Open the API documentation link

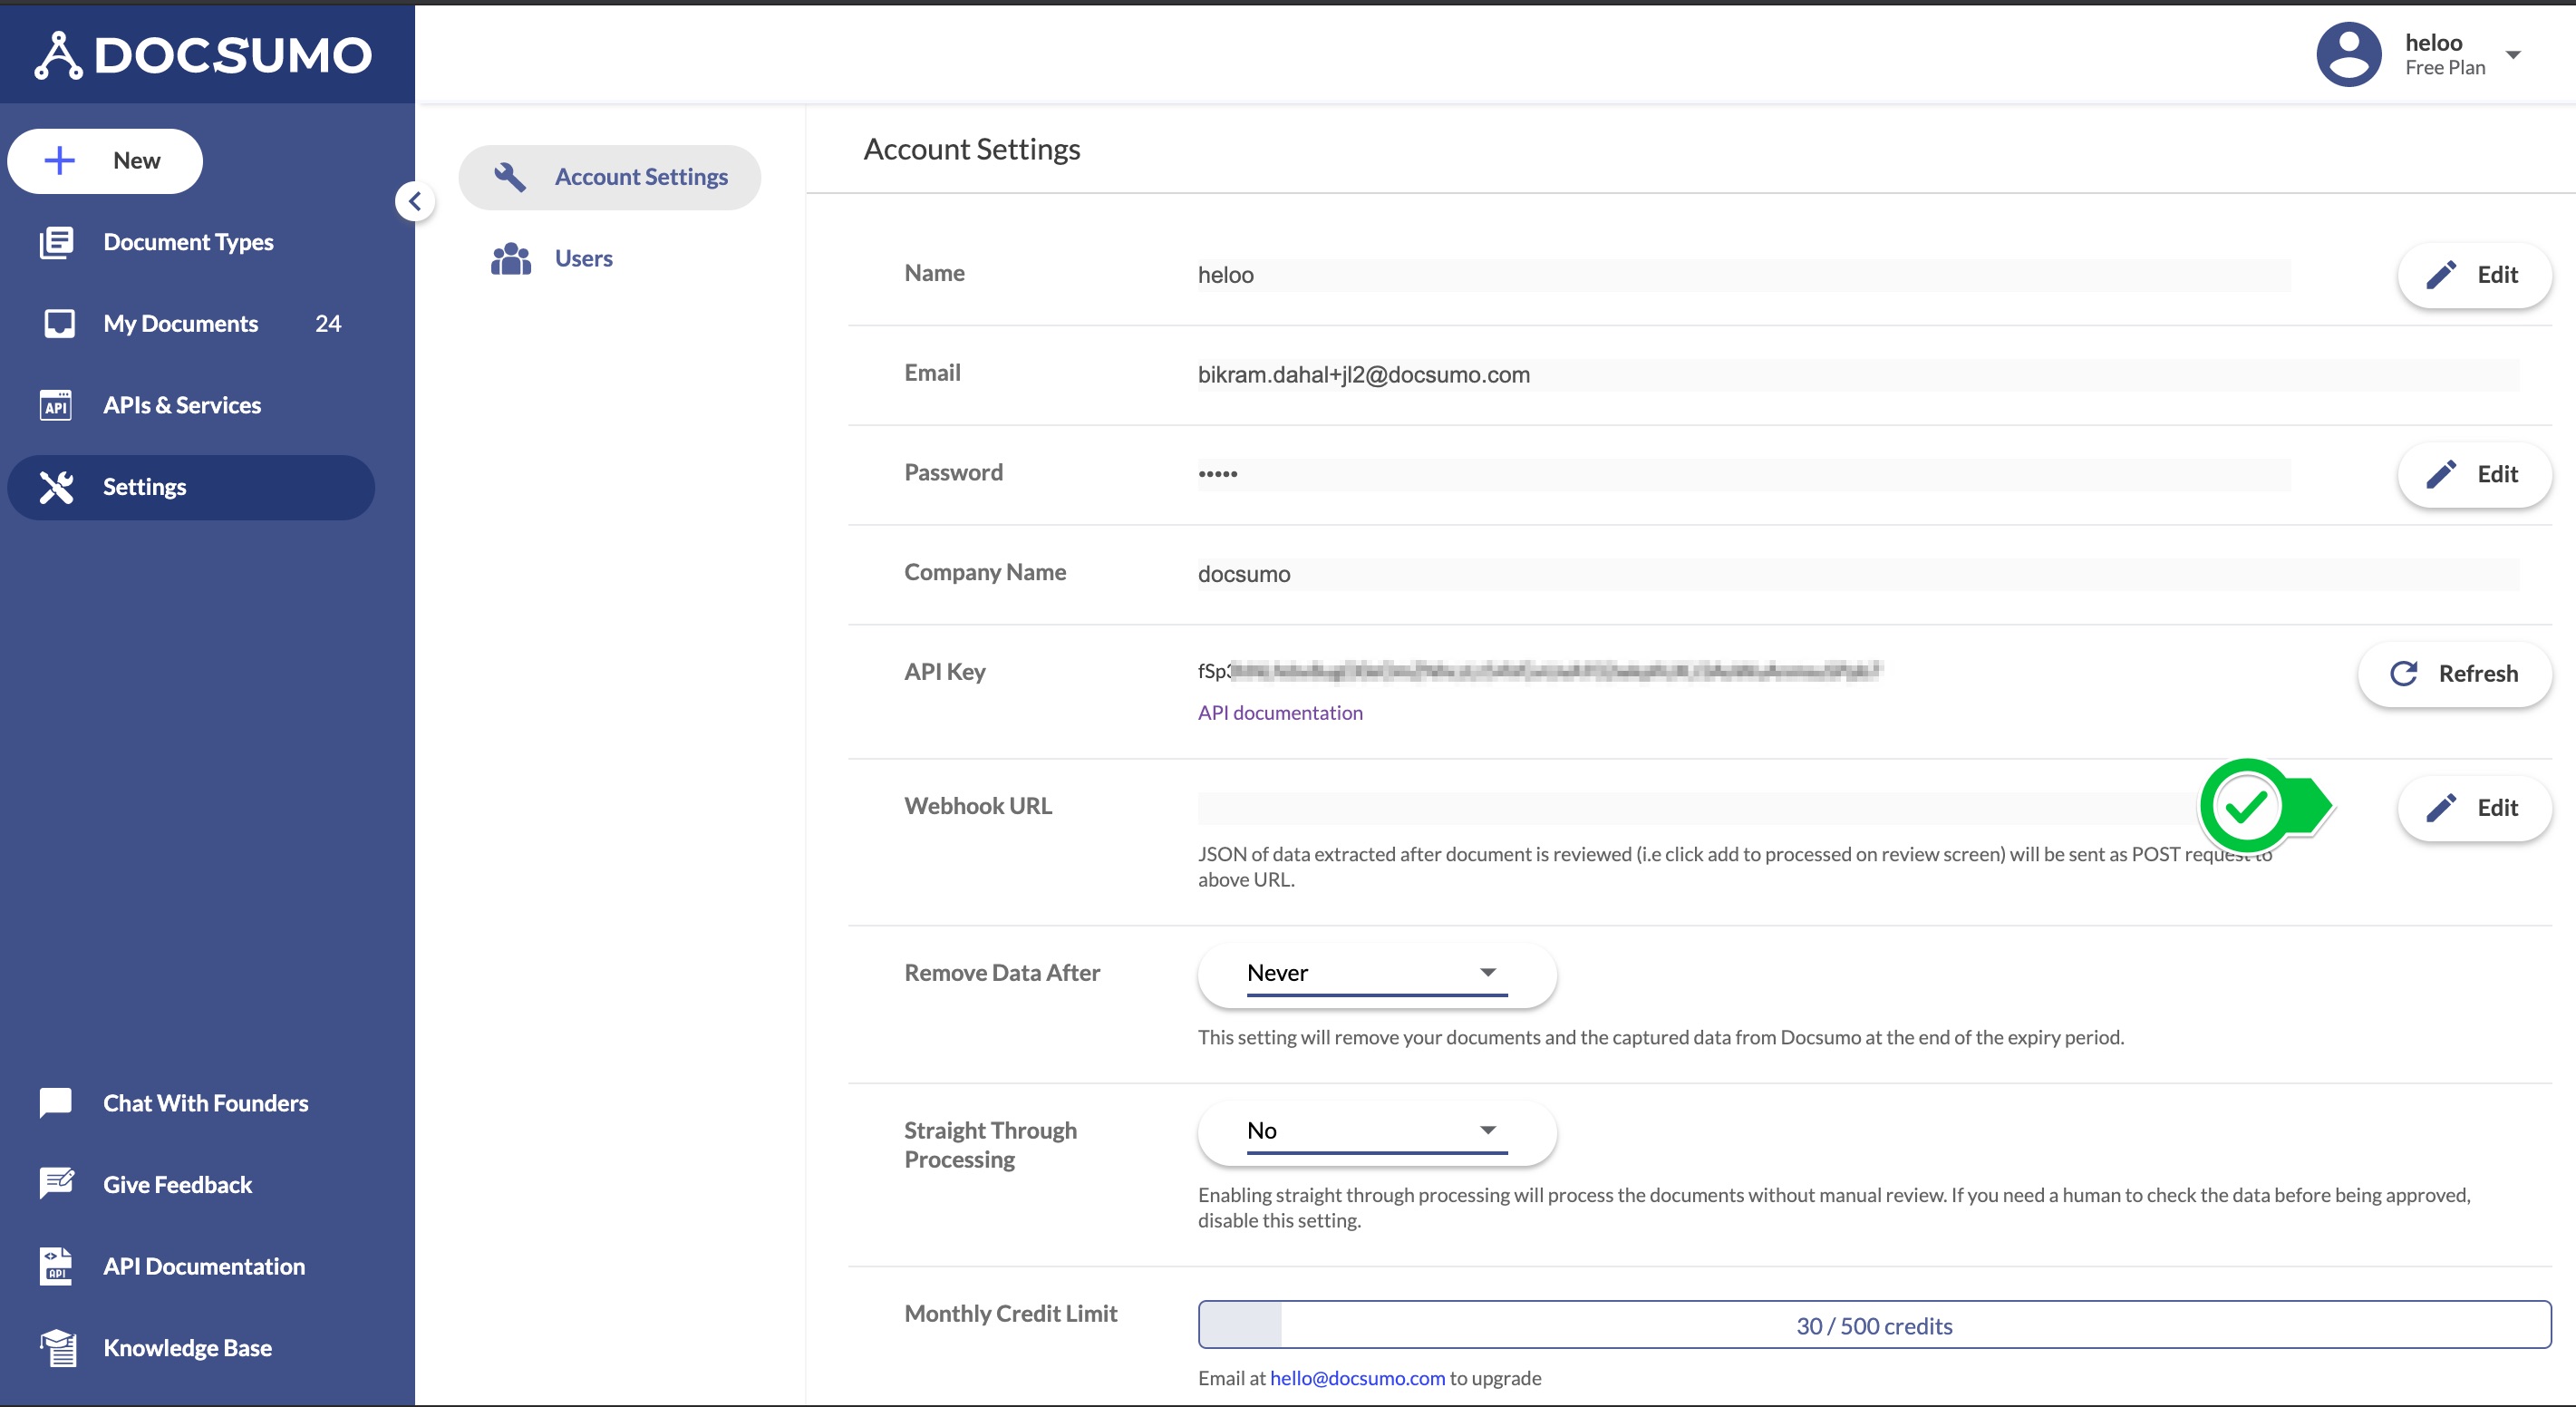pos(1280,713)
